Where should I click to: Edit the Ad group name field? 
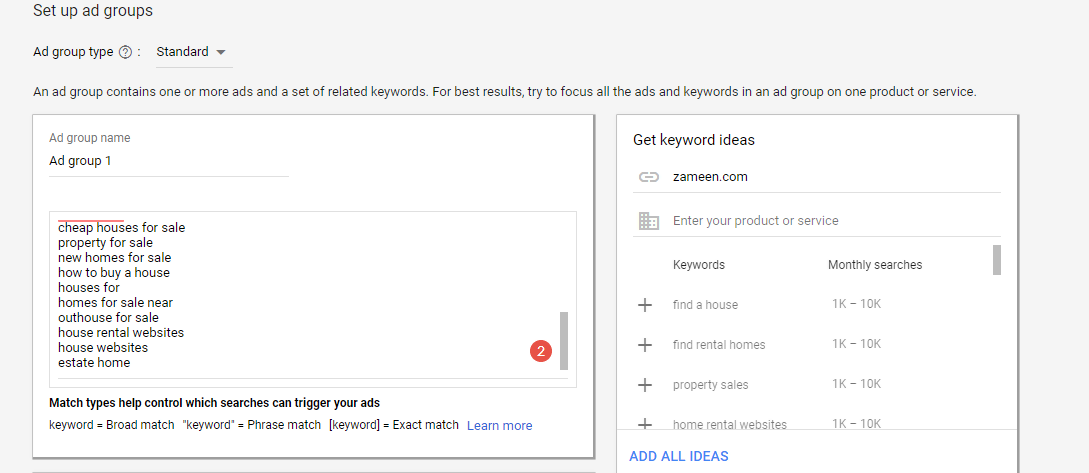tap(168, 161)
